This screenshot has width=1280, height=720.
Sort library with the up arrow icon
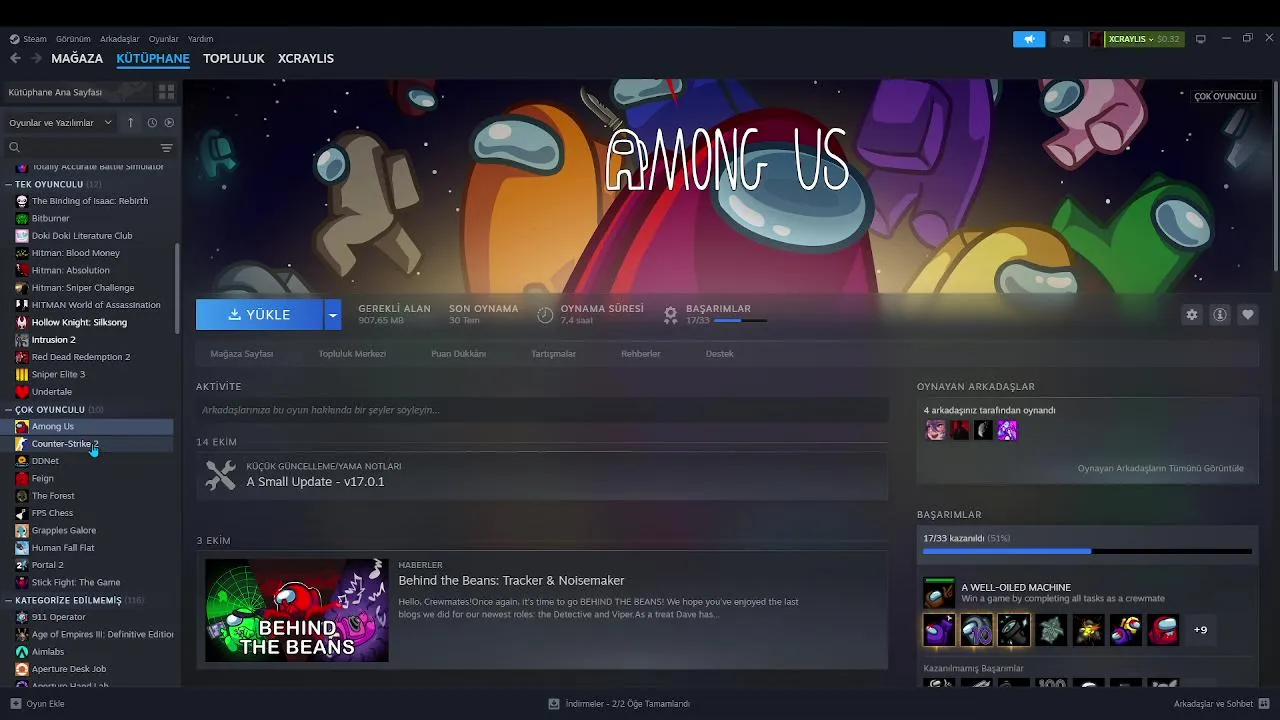click(x=130, y=122)
